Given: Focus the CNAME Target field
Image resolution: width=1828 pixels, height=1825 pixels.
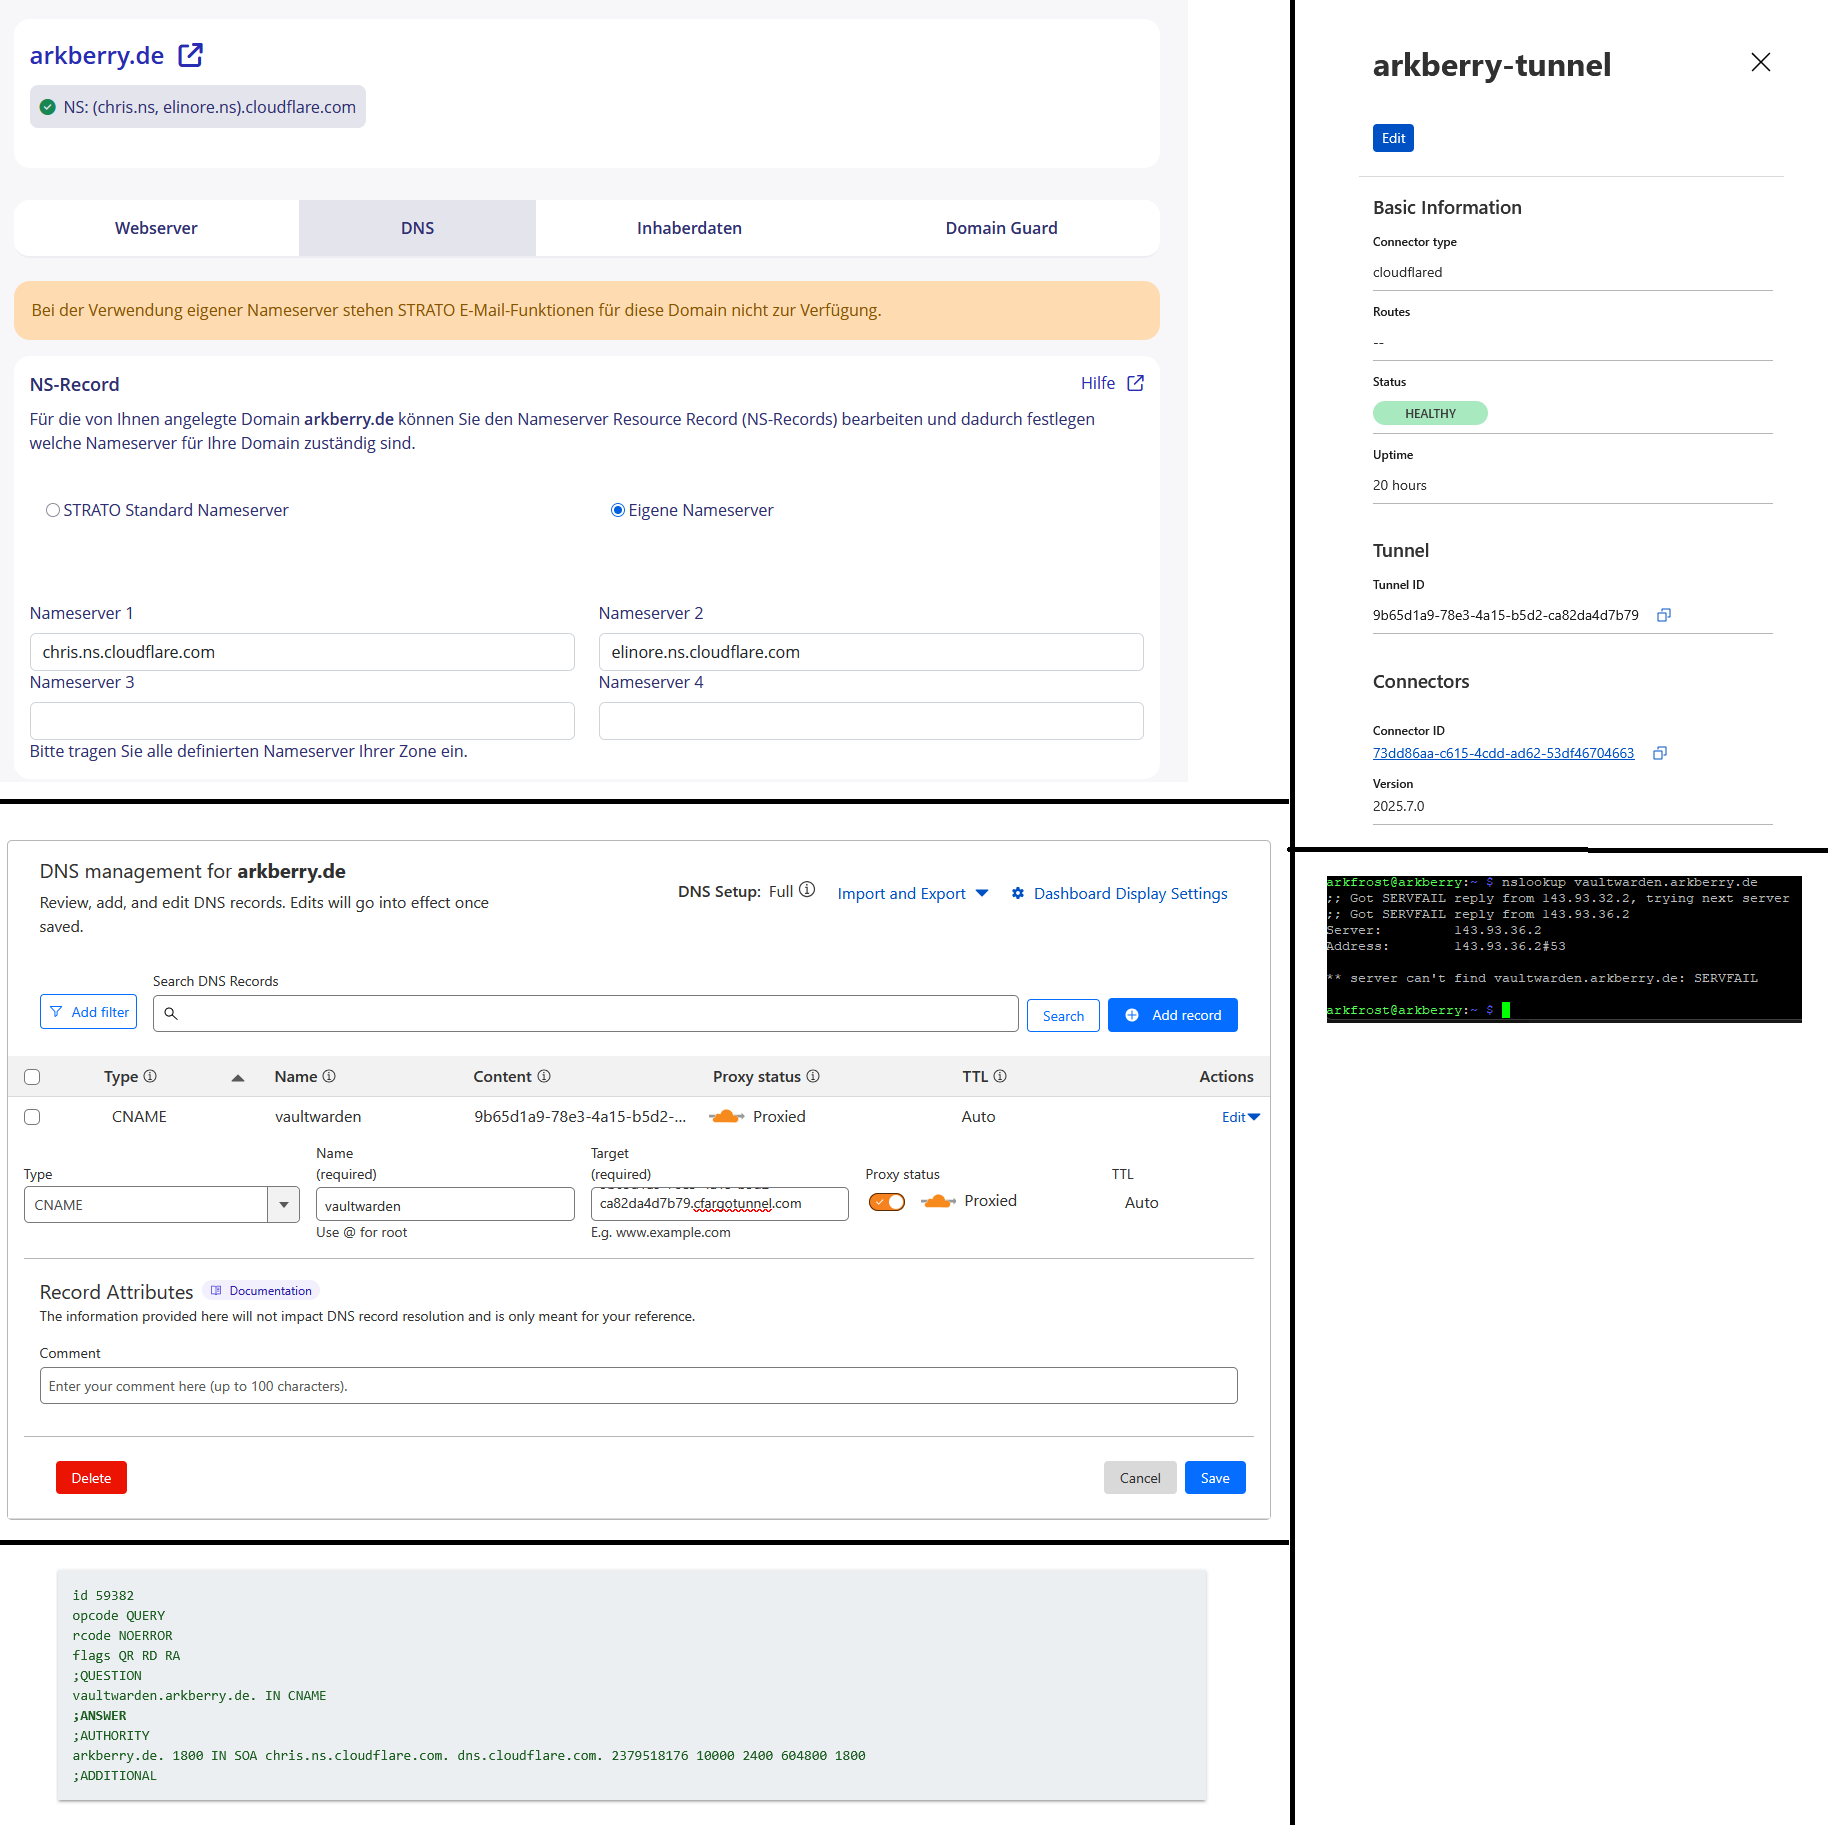Looking at the screenshot, I should tap(720, 1204).
